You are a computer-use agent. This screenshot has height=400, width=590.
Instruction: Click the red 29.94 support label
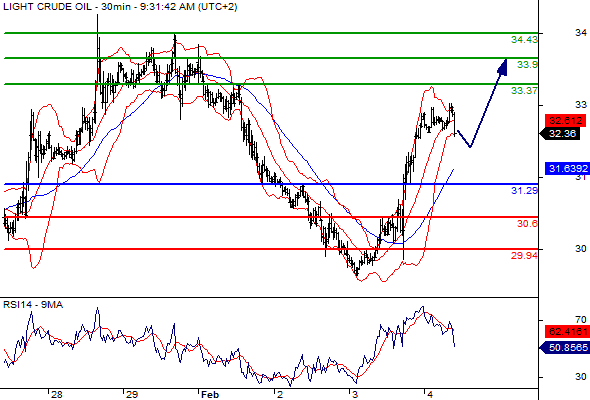tap(524, 256)
